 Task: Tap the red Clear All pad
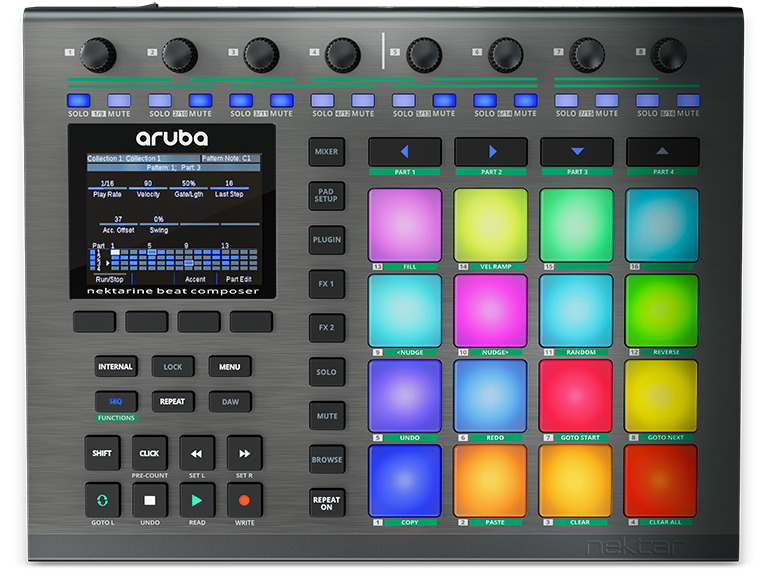point(661,480)
